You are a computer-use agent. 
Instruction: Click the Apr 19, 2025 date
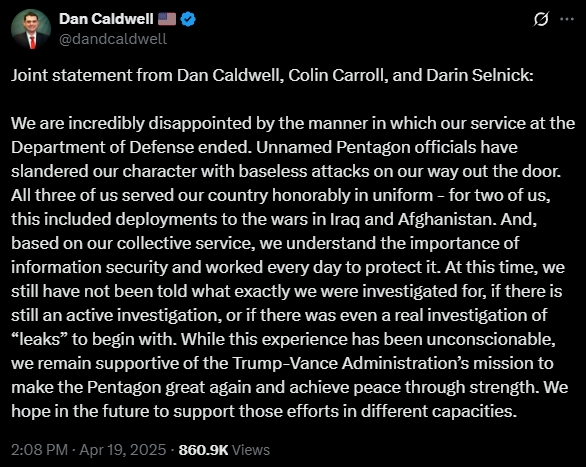pos(123,449)
